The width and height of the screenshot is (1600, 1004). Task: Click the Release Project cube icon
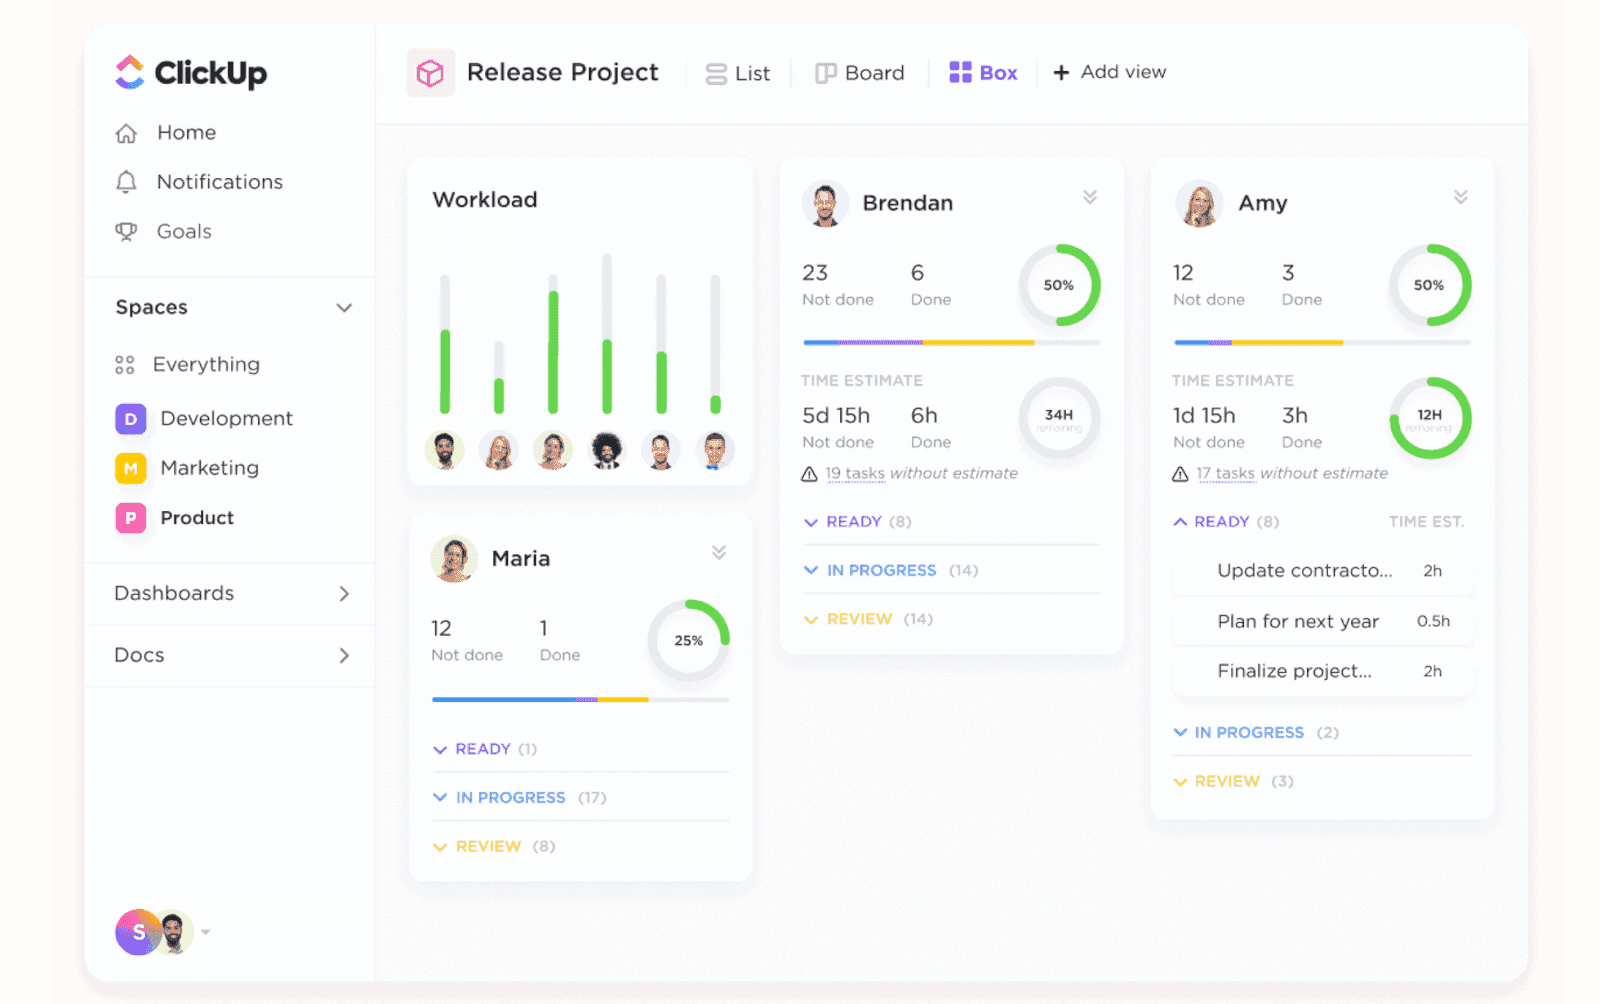coord(430,72)
